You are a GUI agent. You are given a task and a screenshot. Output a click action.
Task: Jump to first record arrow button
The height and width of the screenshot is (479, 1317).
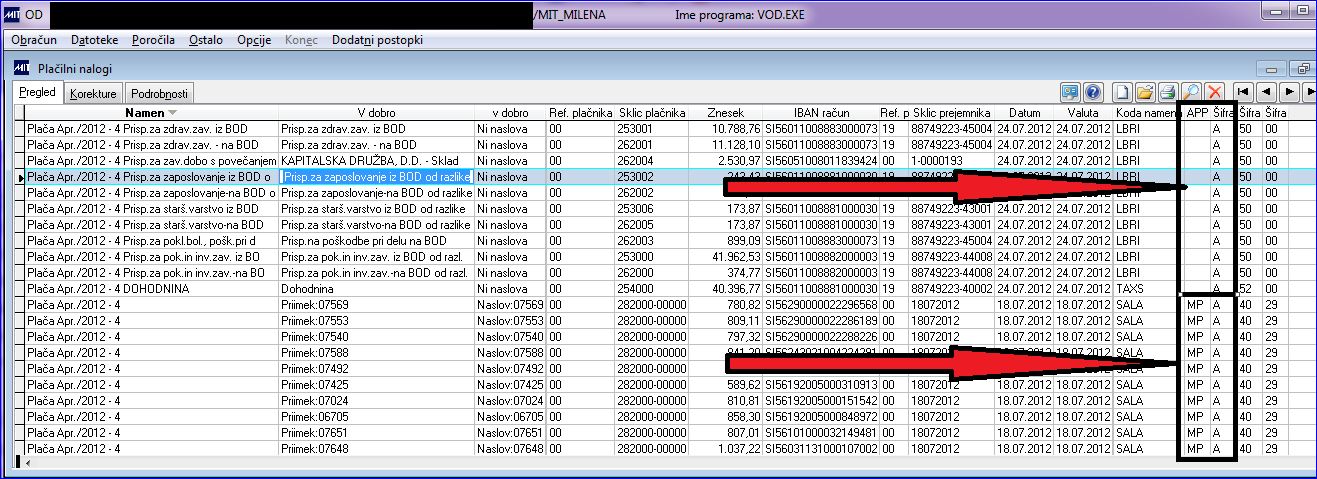[x=1243, y=92]
